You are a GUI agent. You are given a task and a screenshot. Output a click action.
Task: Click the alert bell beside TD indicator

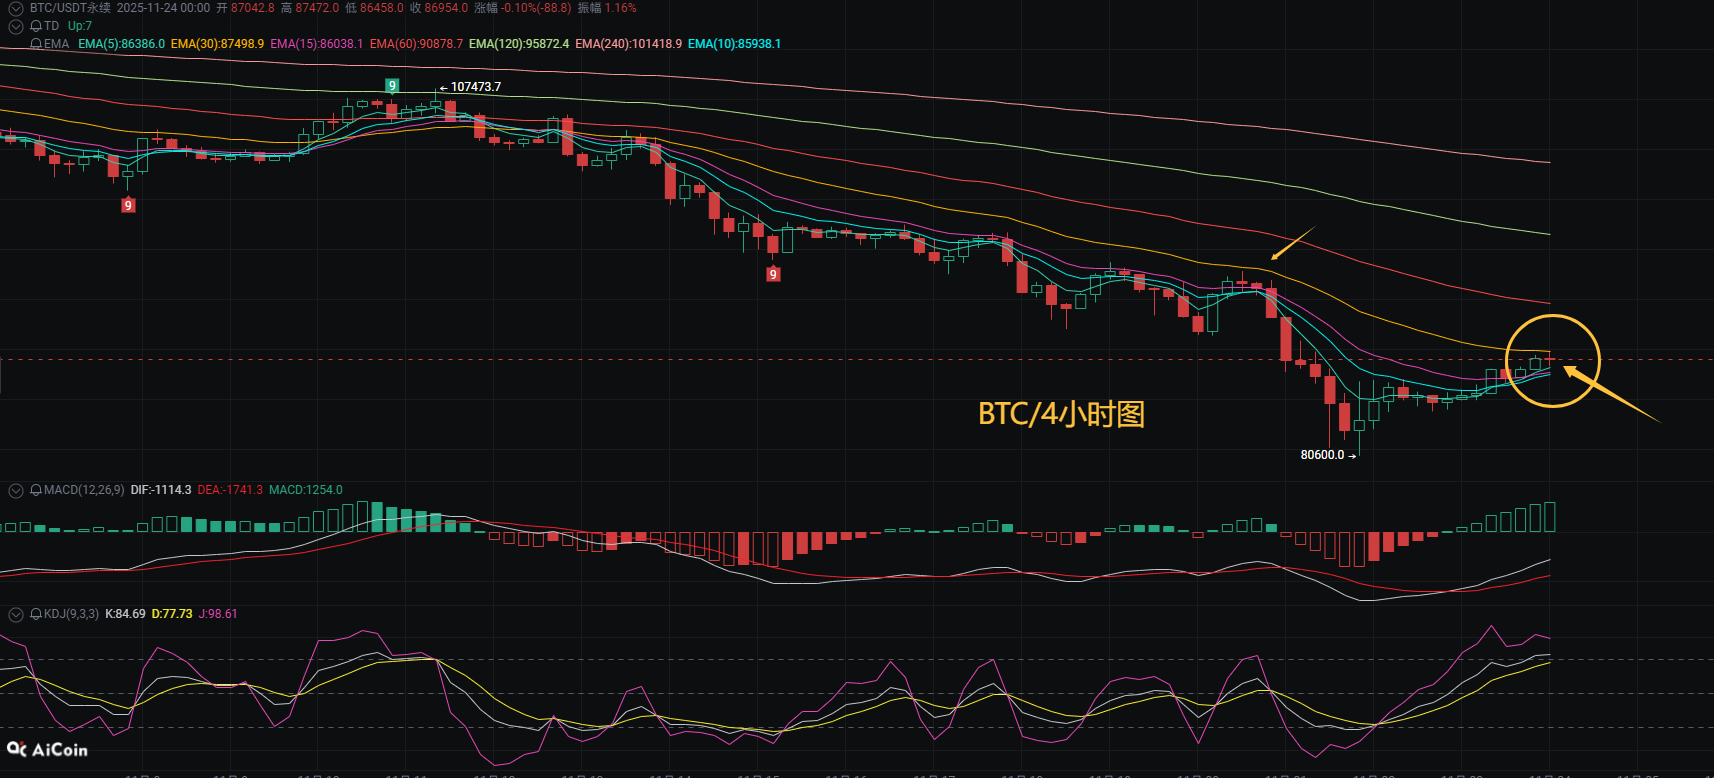point(36,26)
